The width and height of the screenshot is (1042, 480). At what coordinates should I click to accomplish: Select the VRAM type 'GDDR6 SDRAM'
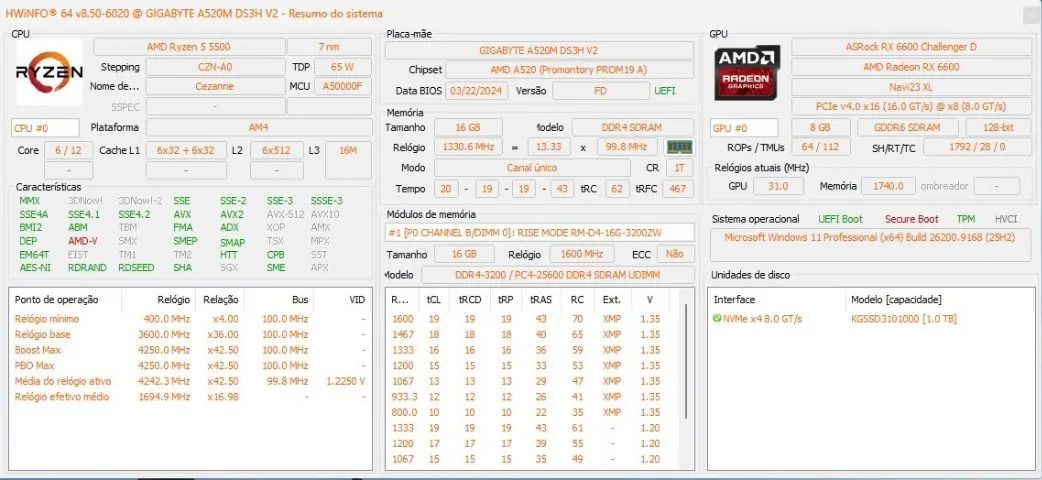tap(908, 128)
